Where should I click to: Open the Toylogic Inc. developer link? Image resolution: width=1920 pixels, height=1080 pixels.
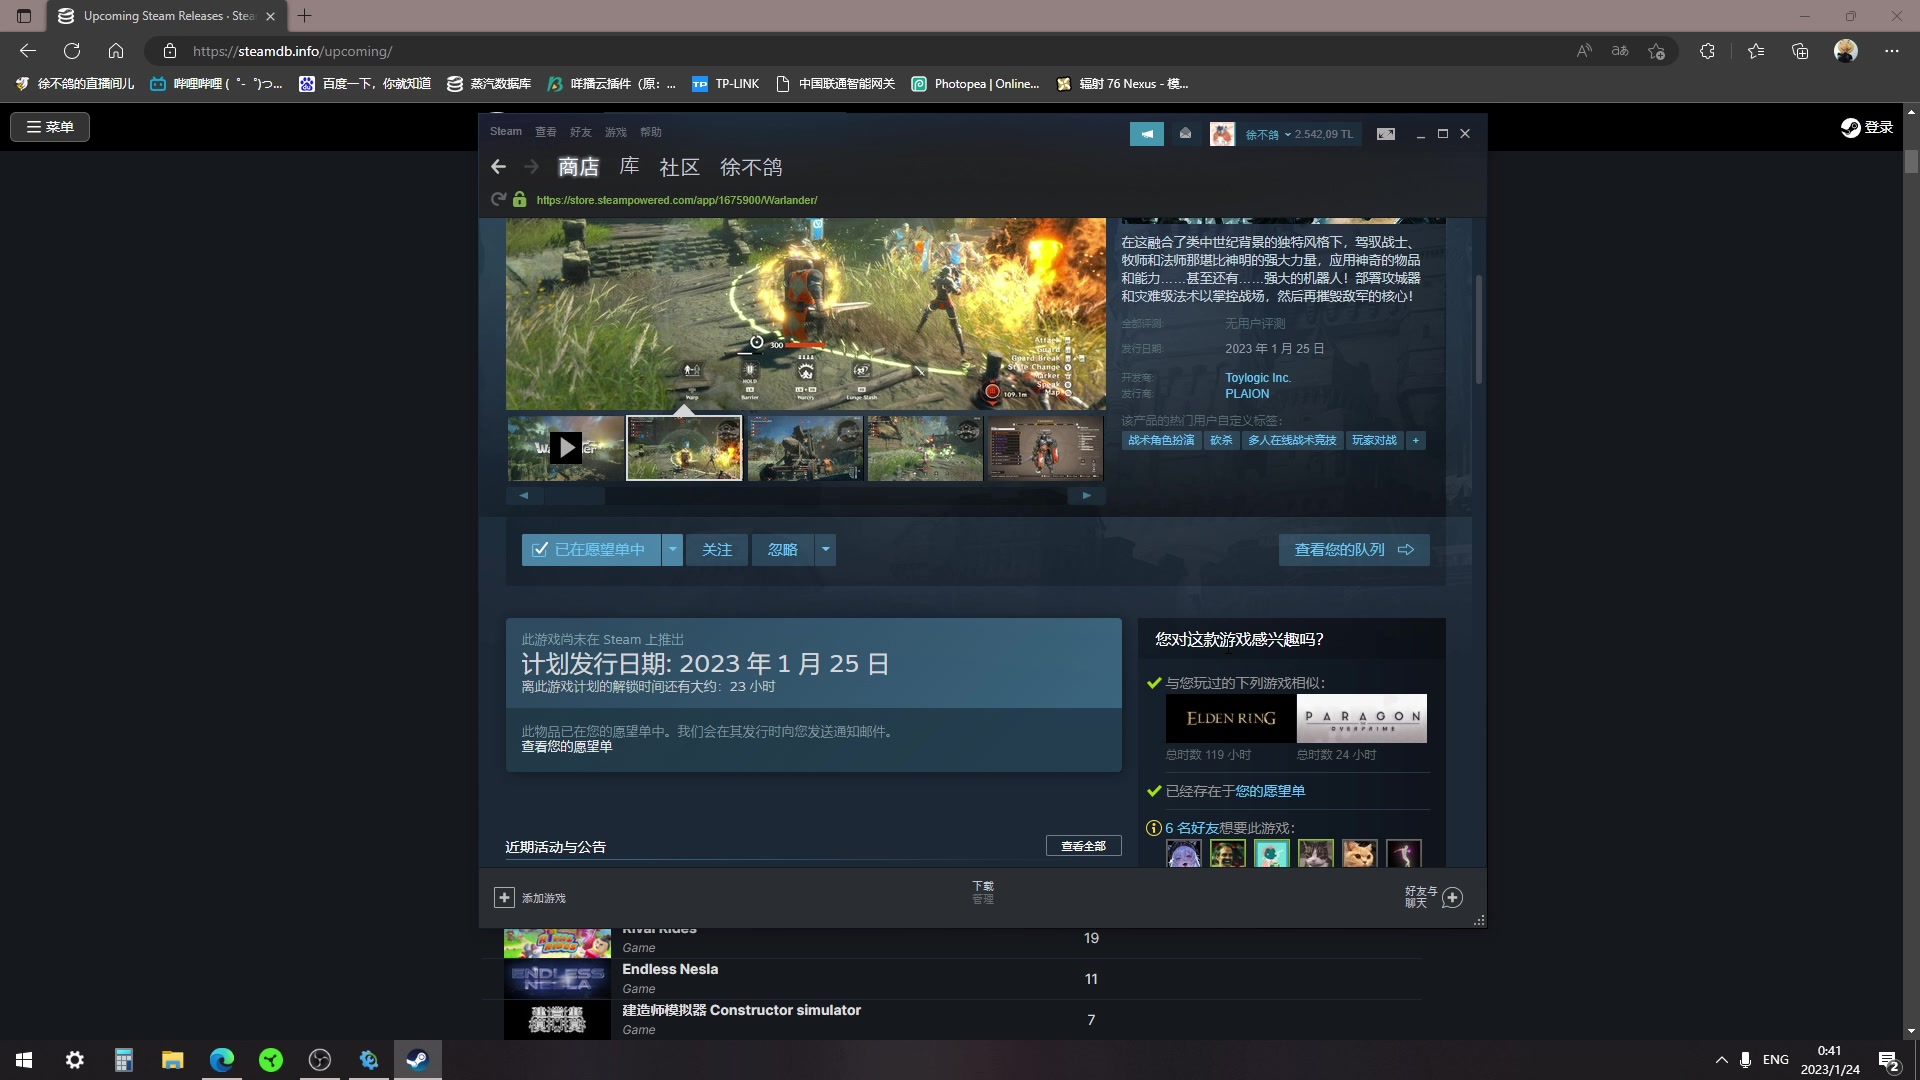(x=1258, y=378)
